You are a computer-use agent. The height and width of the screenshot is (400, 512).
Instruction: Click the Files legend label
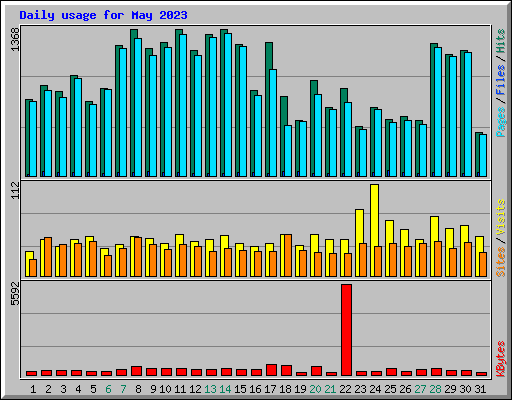[501, 80]
